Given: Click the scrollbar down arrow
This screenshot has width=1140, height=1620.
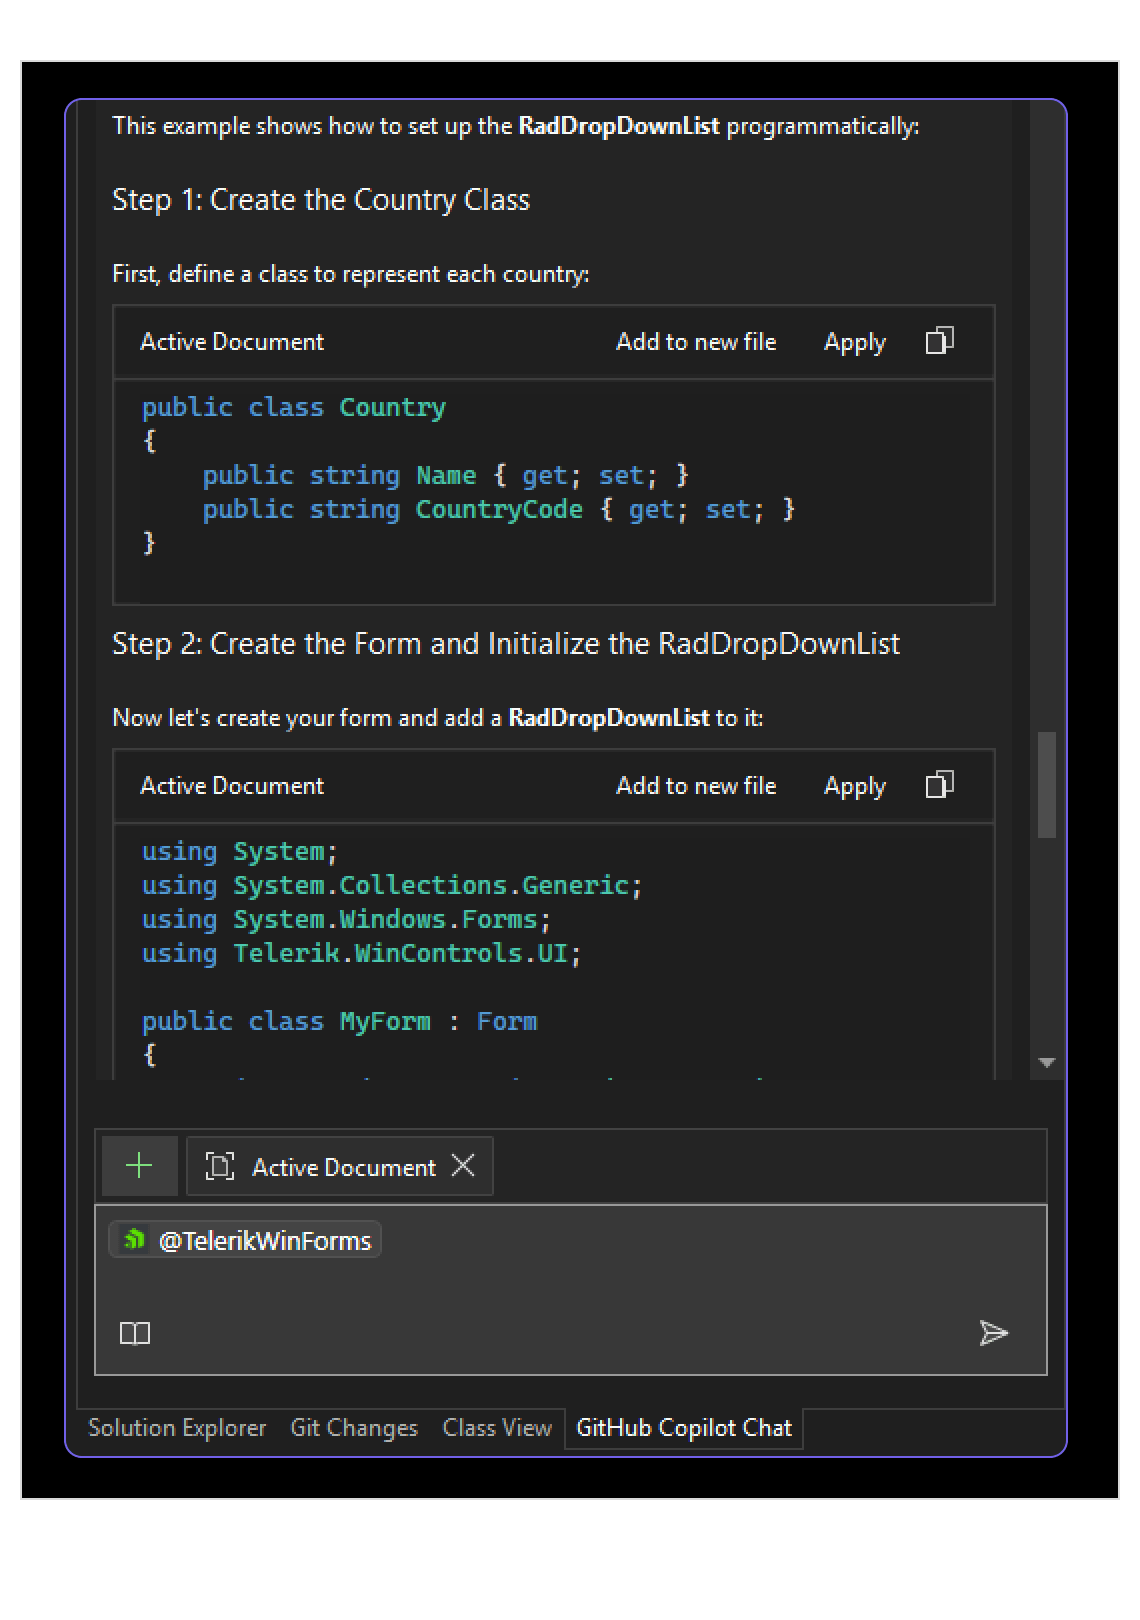Looking at the screenshot, I should click(x=1047, y=1063).
